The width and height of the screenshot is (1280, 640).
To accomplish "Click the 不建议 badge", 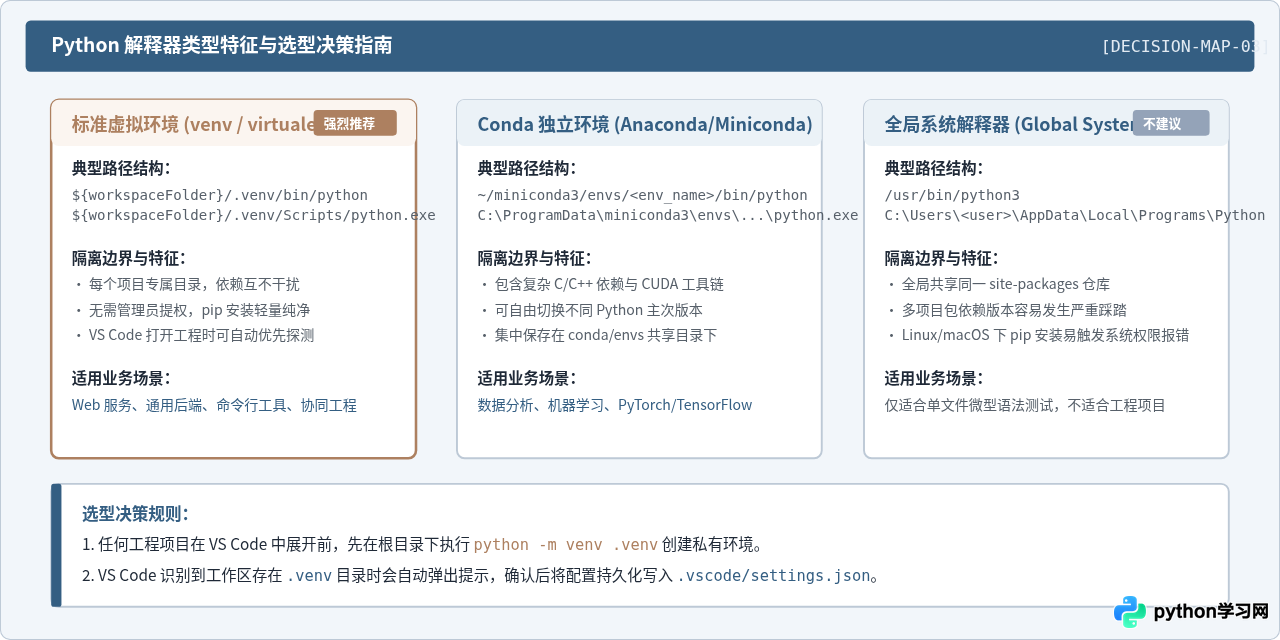I will [1170, 123].
